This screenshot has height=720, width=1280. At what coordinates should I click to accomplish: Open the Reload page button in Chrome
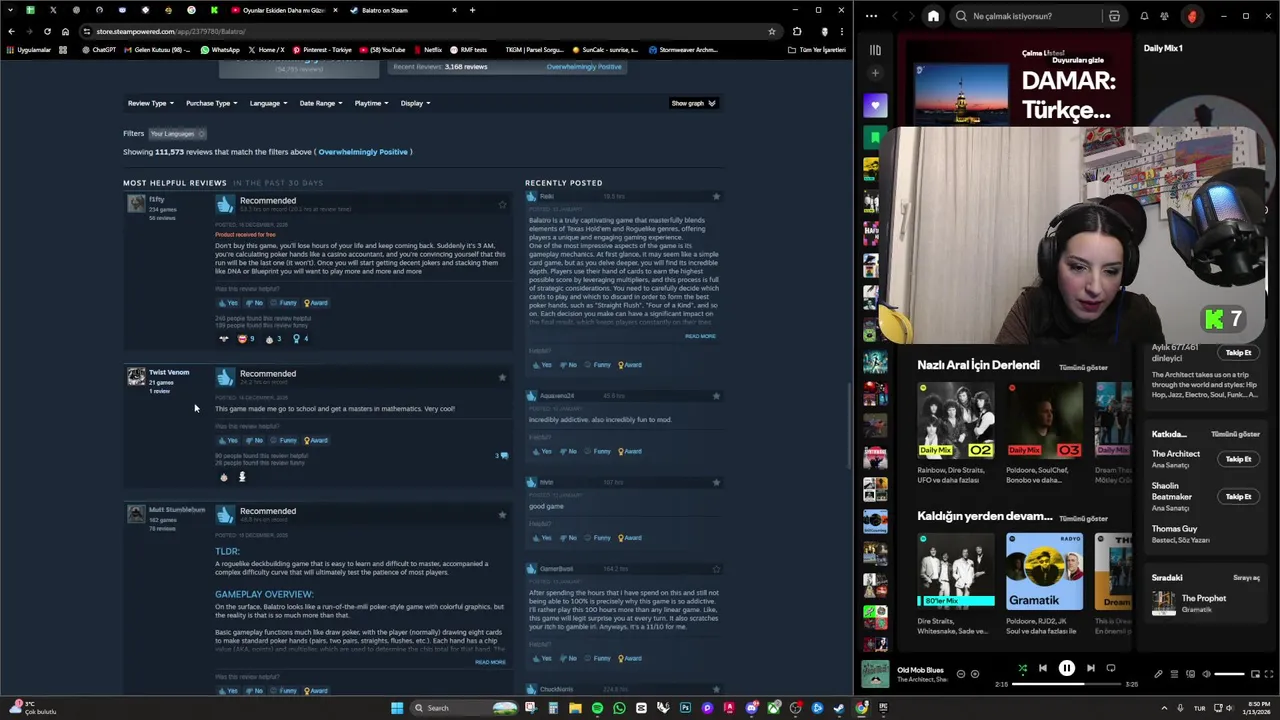47,31
